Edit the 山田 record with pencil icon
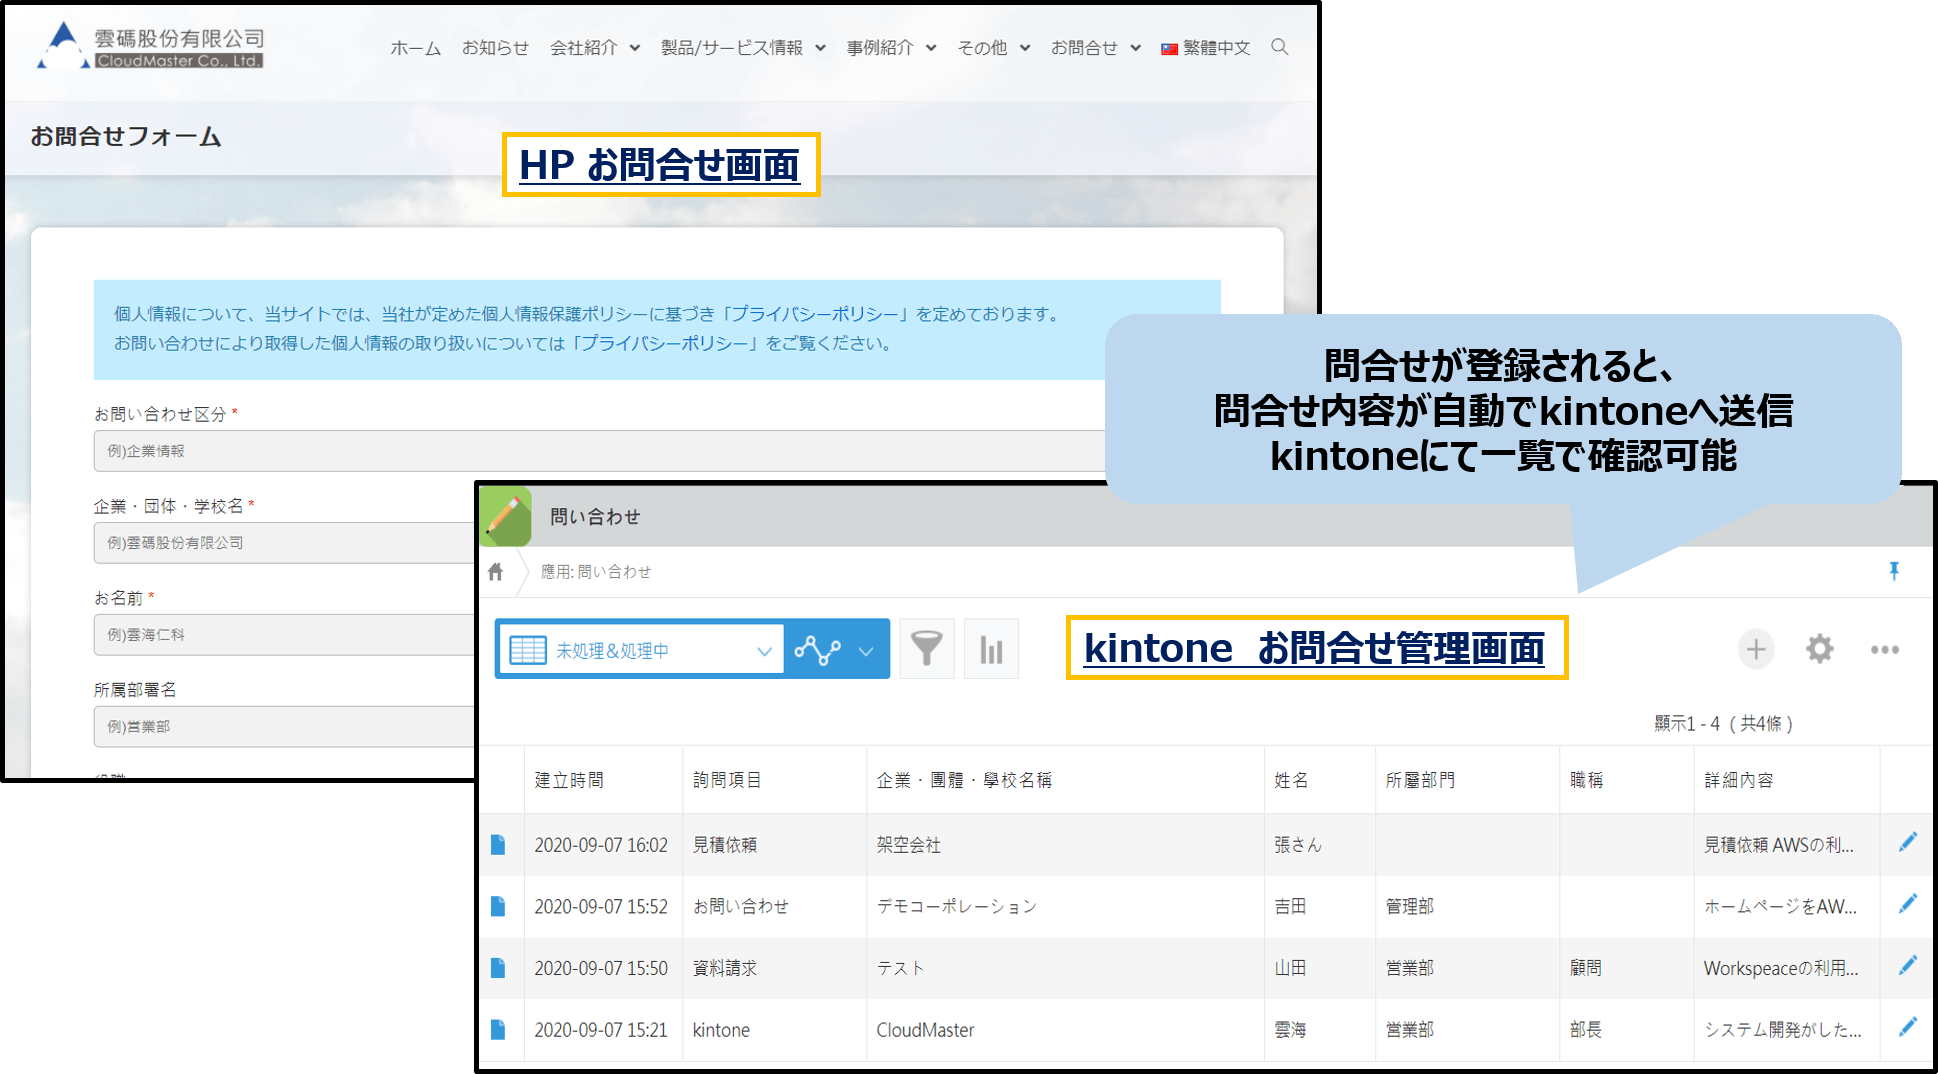1938x1074 pixels. click(x=1908, y=965)
